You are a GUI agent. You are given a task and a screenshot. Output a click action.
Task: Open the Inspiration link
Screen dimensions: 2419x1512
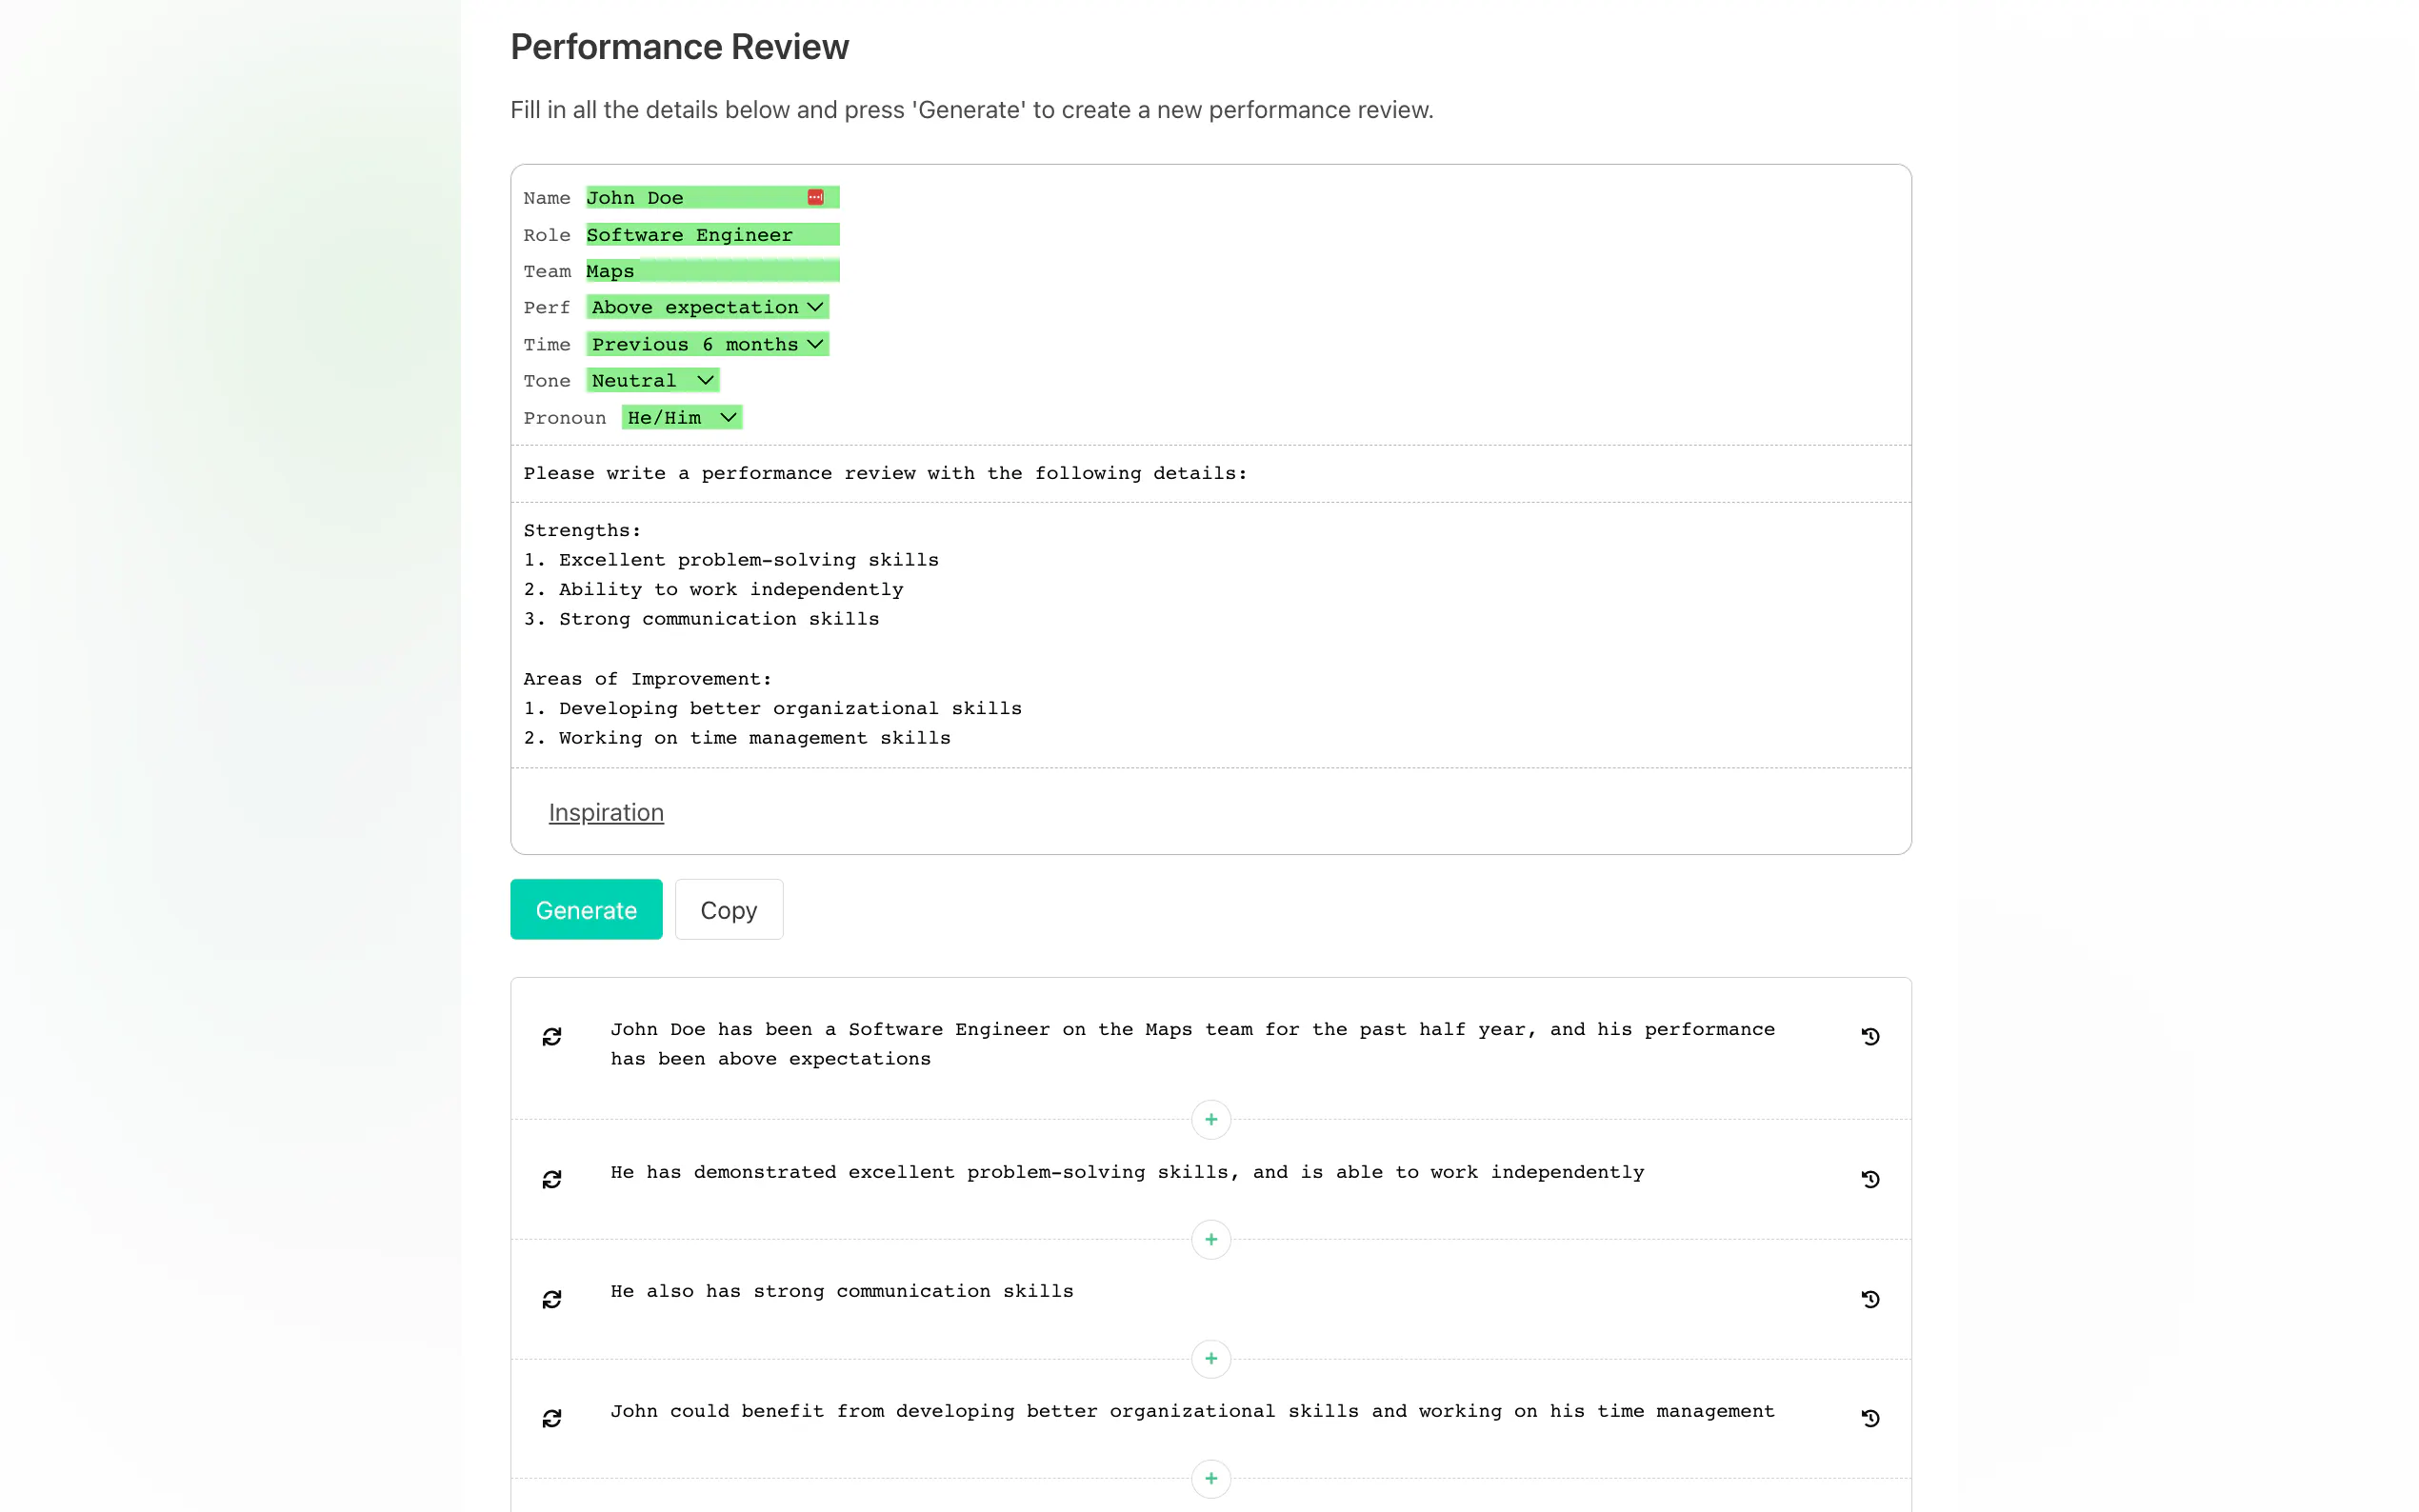pyautogui.click(x=606, y=813)
